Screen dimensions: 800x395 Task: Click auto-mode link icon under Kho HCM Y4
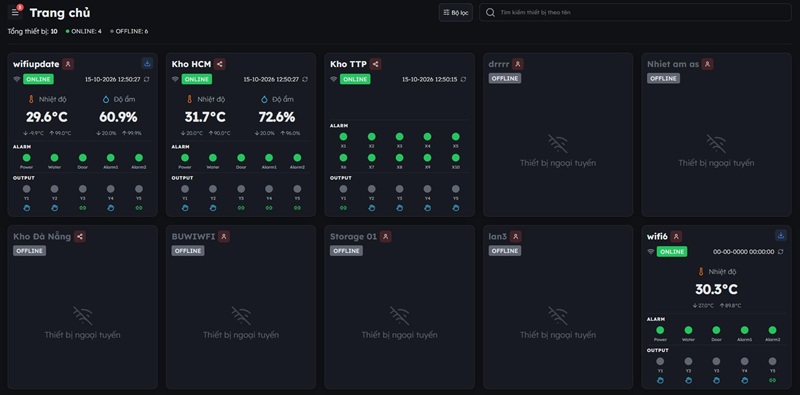click(x=269, y=208)
